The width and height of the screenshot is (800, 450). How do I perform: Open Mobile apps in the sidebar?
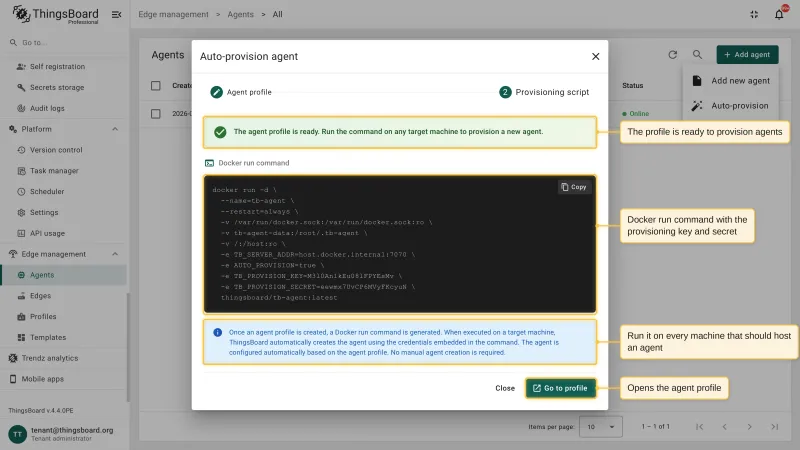click(x=64, y=379)
